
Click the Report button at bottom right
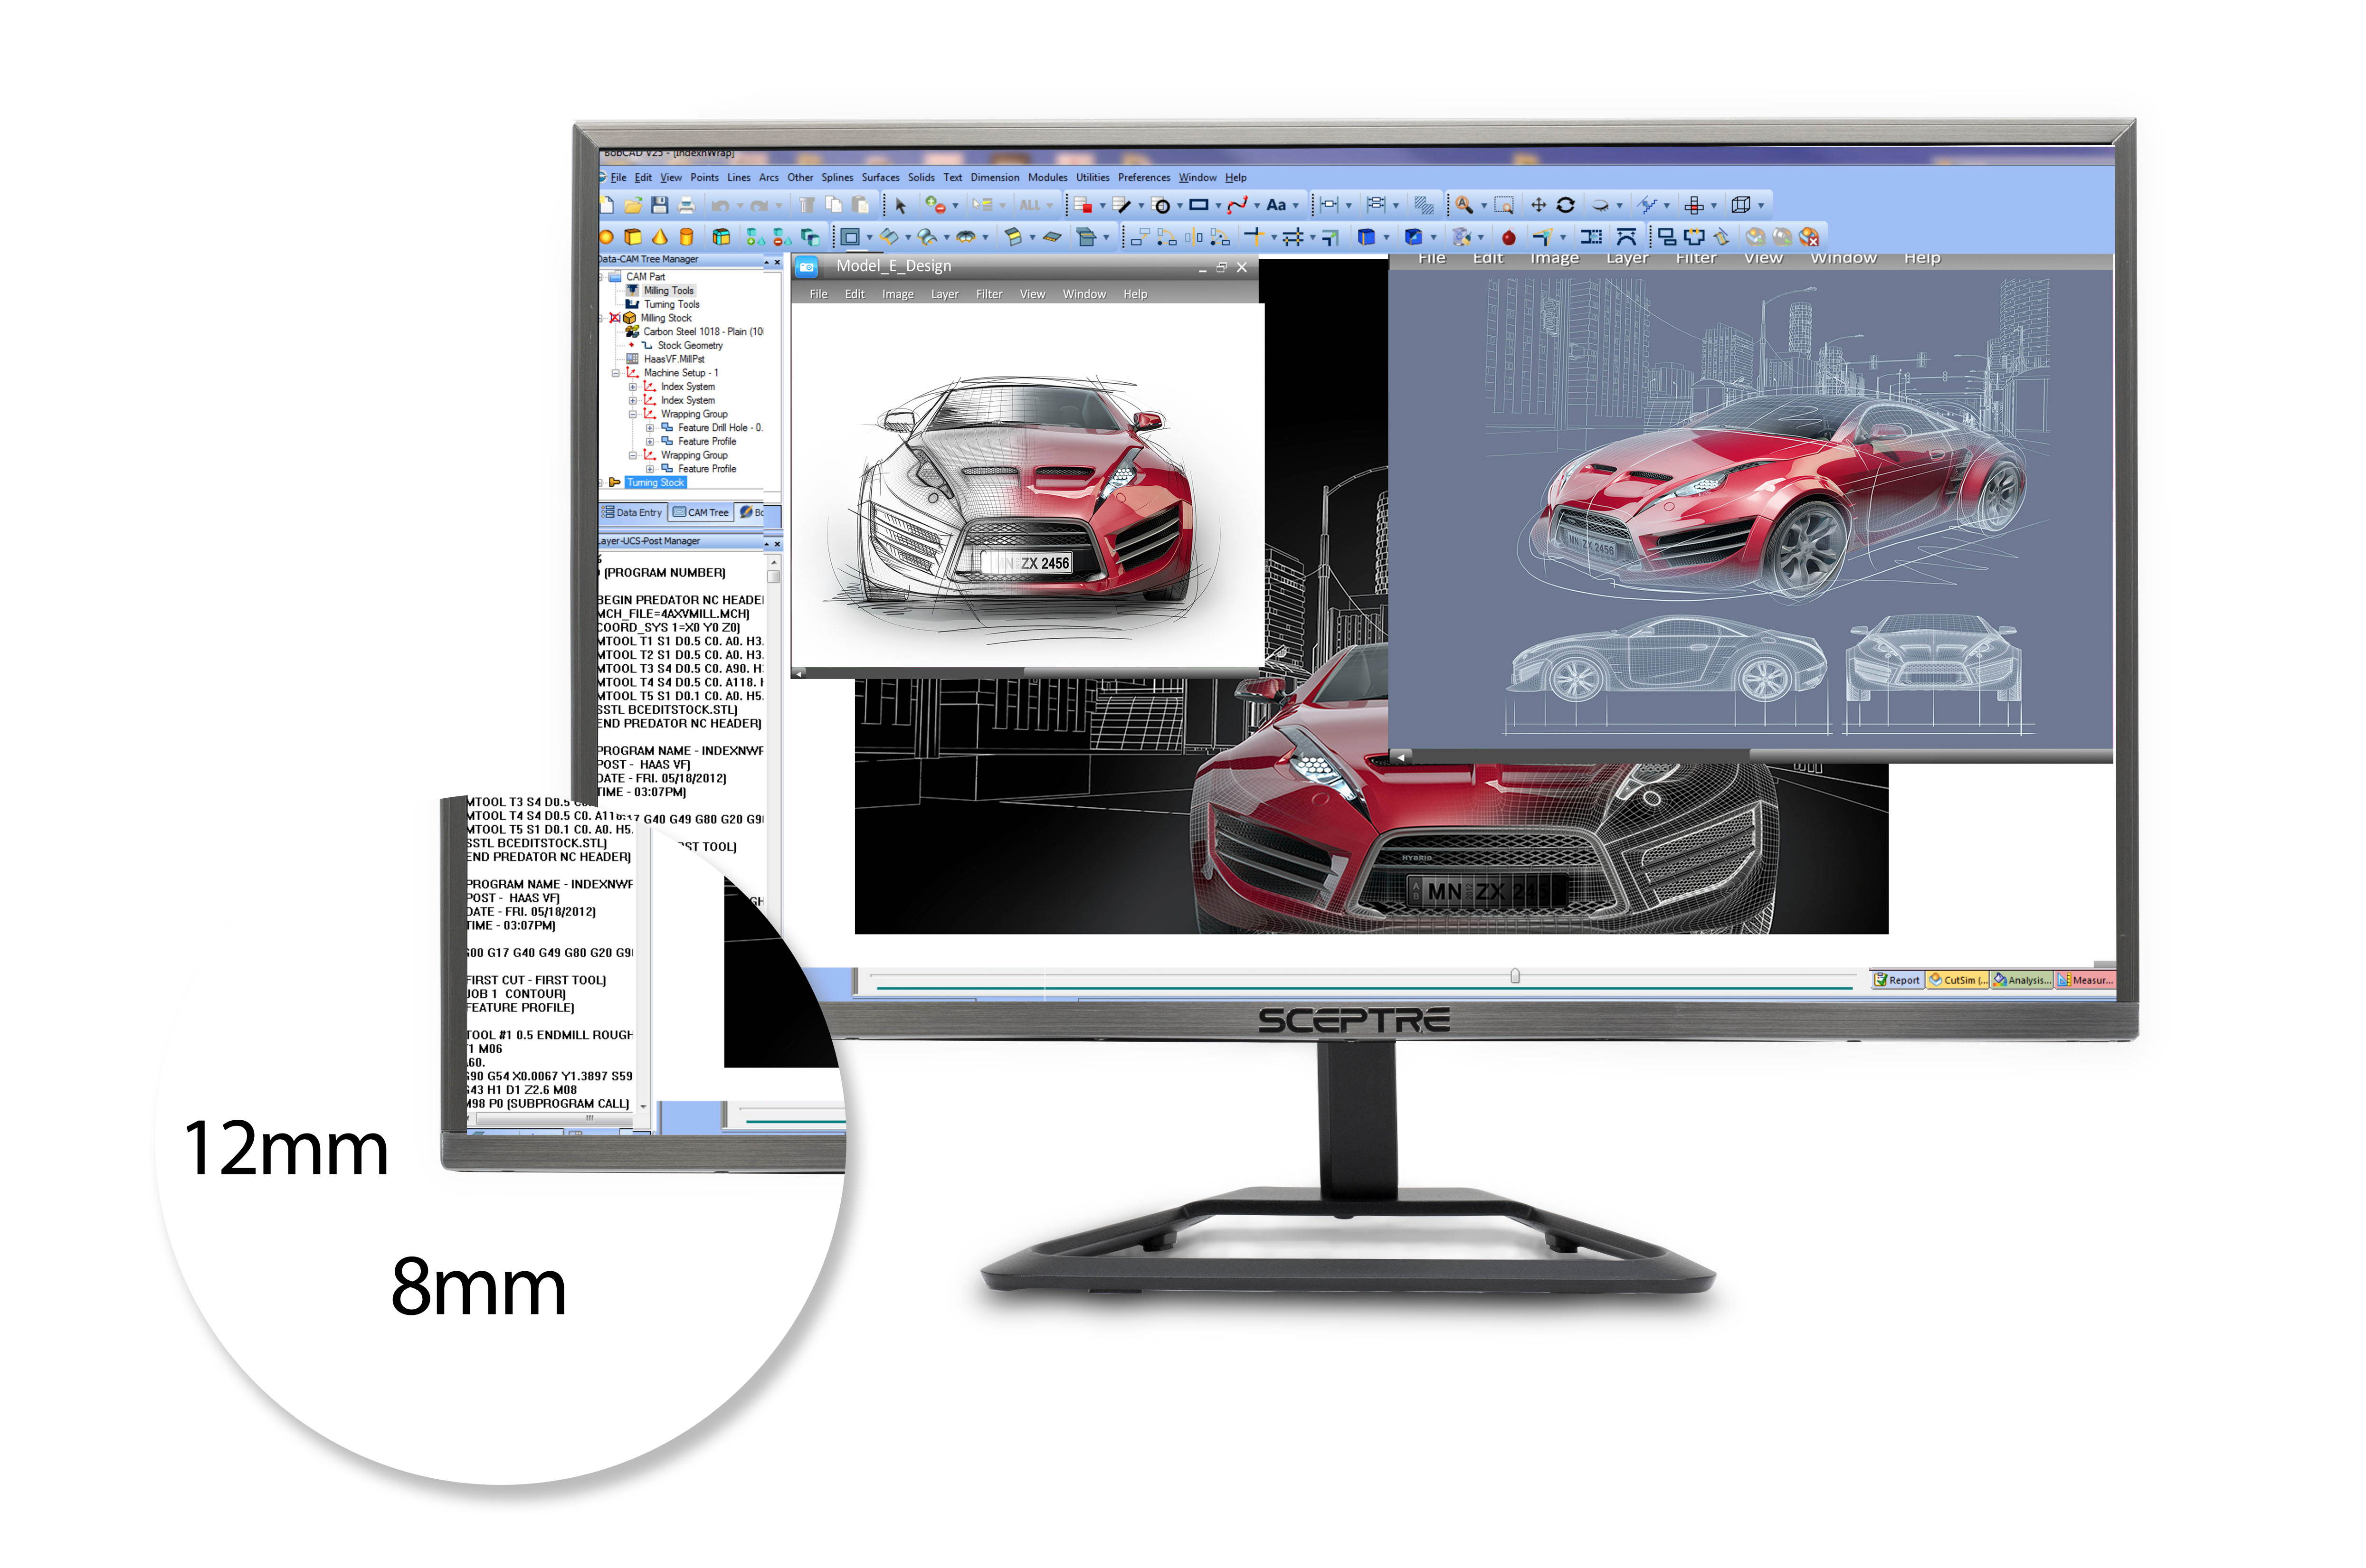(1899, 980)
